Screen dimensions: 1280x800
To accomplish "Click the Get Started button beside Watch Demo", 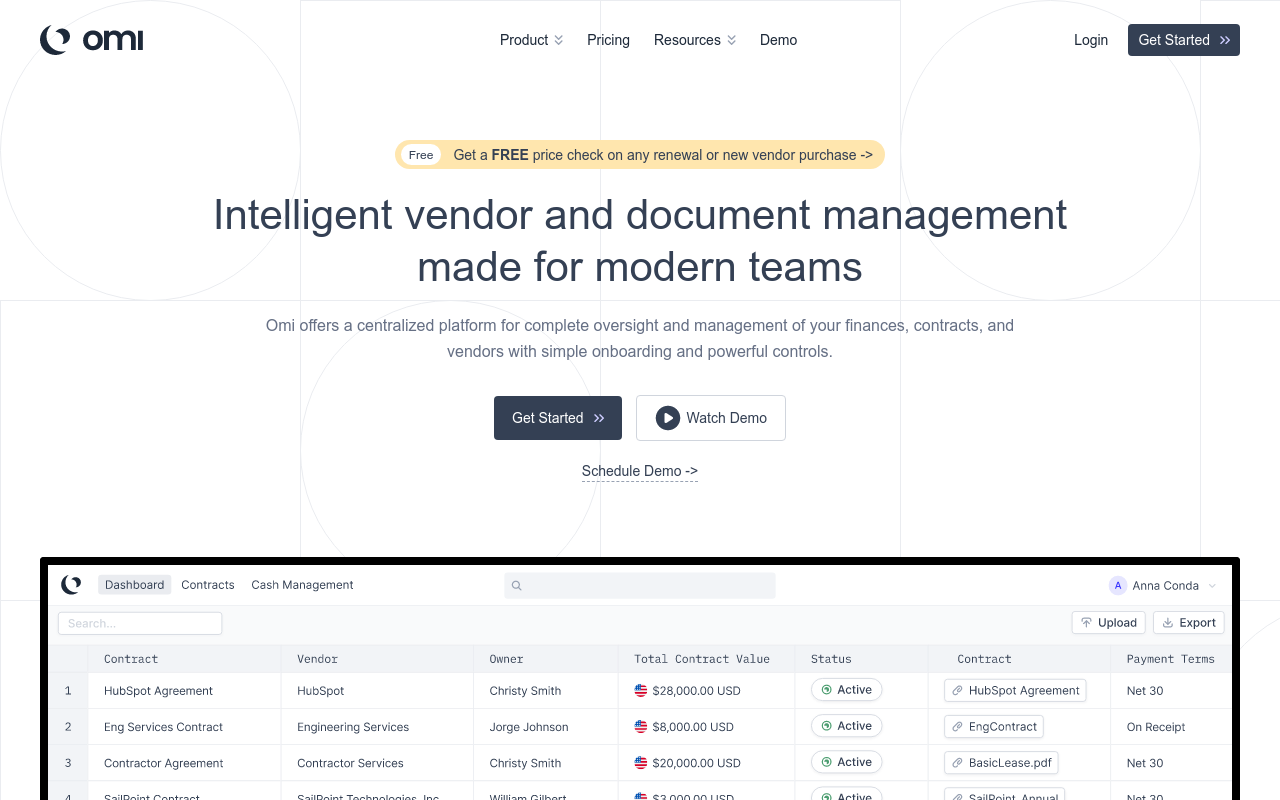I will coord(558,418).
